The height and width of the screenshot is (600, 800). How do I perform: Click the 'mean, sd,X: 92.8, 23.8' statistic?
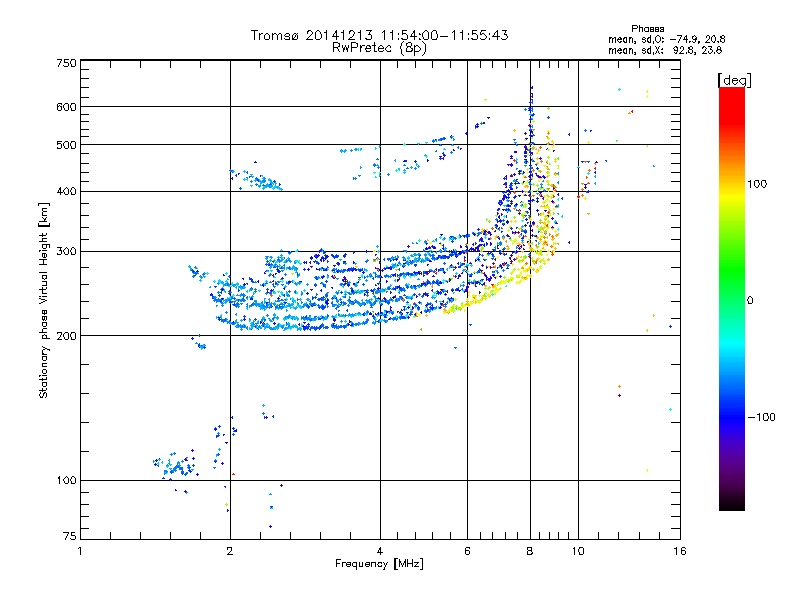[665, 50]
